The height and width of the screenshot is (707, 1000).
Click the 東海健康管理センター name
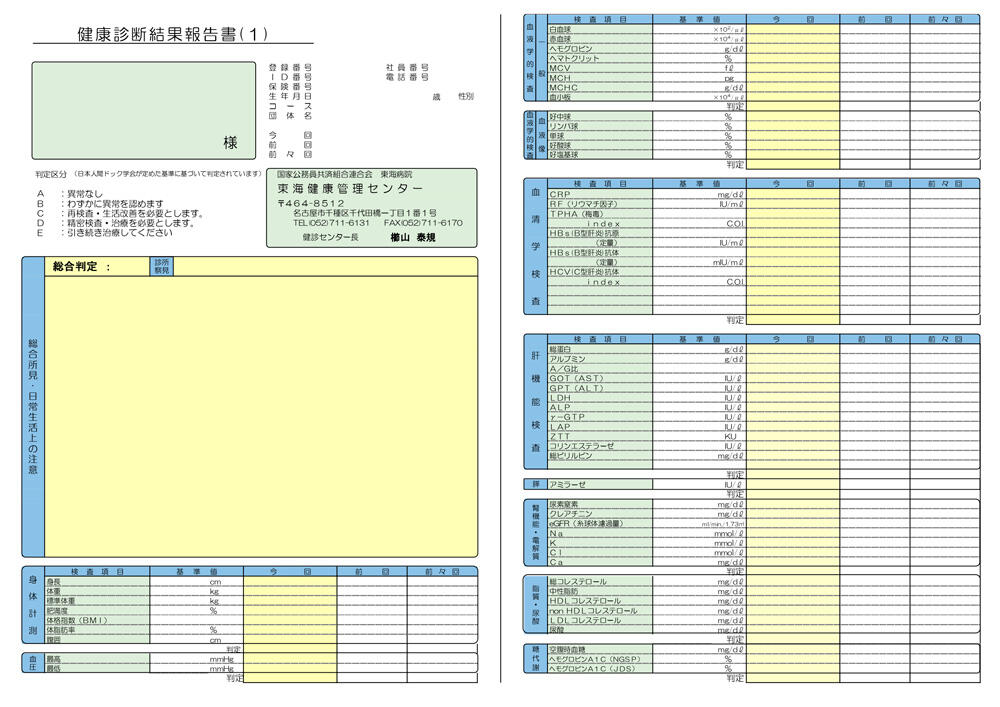349,189
